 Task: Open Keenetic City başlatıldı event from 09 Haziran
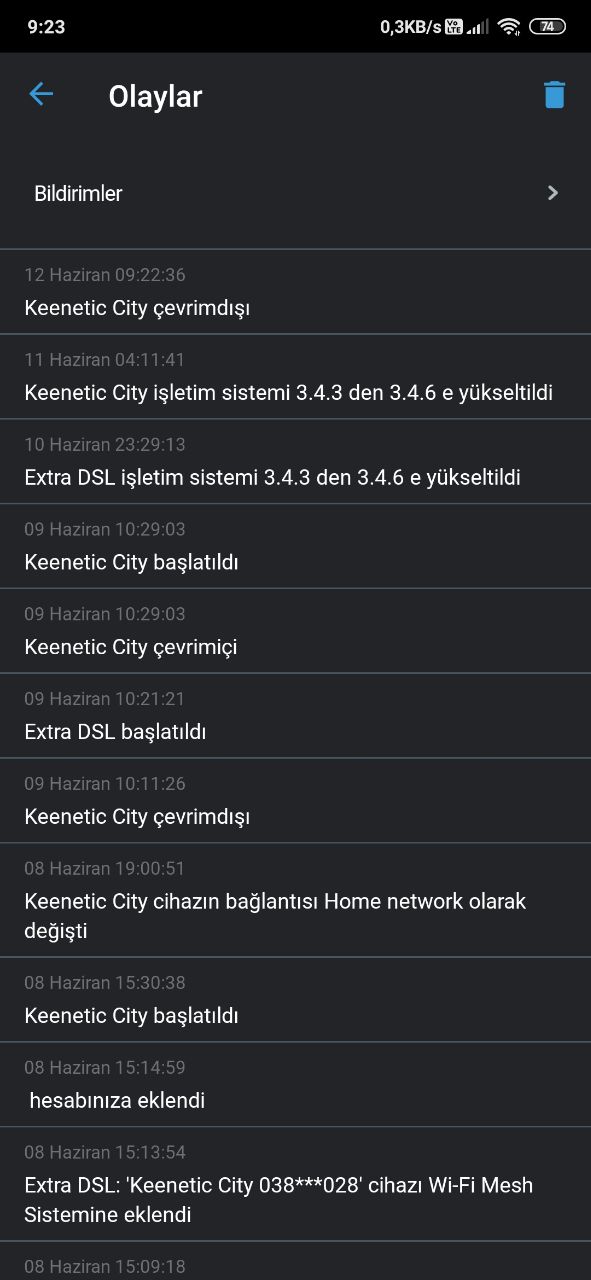pyautogui.click(x=295, y=547)
